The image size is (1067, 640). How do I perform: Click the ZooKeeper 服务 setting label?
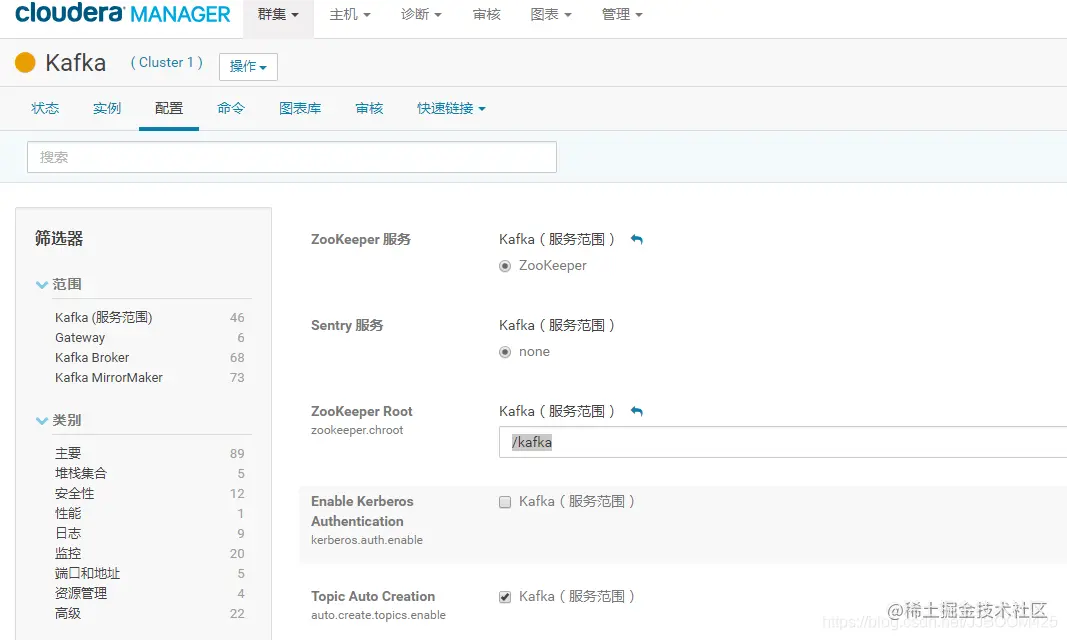[361, 239]
